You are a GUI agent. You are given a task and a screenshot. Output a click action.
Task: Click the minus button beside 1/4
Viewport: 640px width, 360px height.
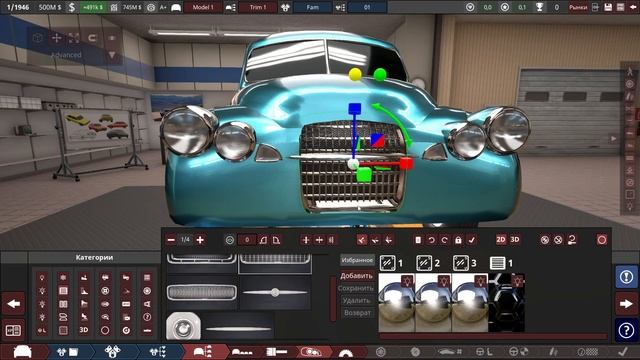coord(171,240)
